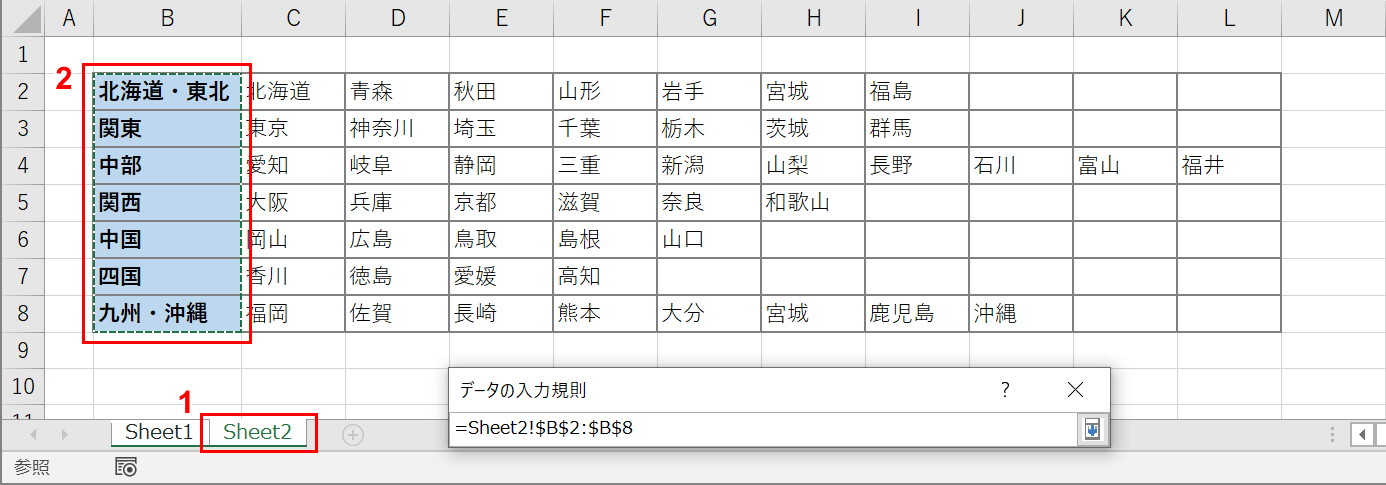1386x485 pixels.
Task: Select column I header
Action: pyautogui.click(x=917, y=17)
